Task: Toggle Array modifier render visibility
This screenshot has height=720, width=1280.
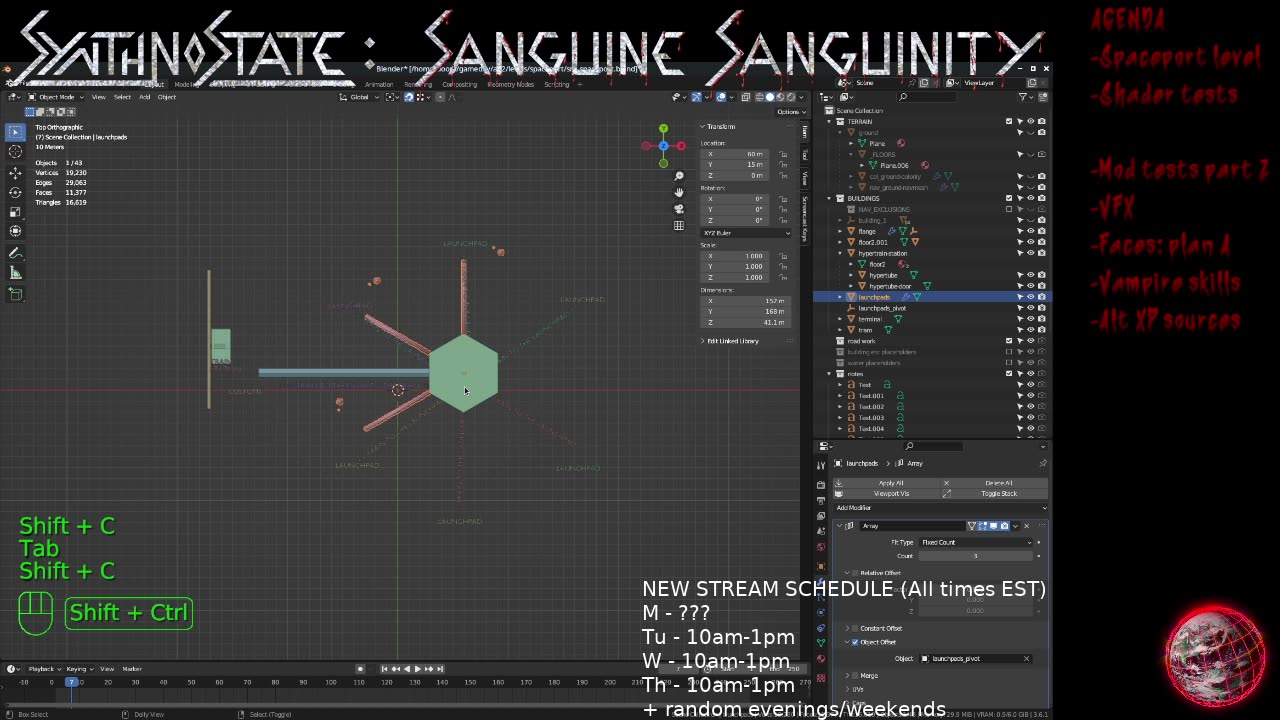Action: pyautogui.click(x=1005, y=526)
